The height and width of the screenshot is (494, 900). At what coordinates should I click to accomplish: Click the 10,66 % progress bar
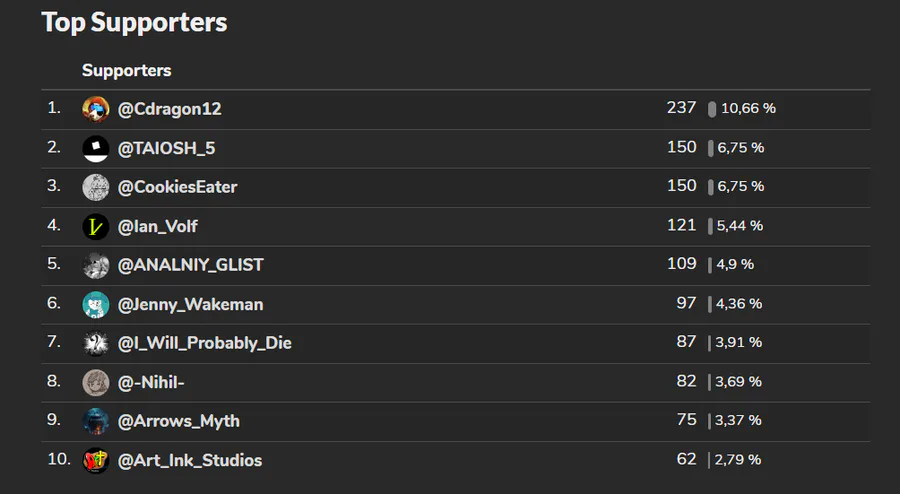click(x=712, y=109)
